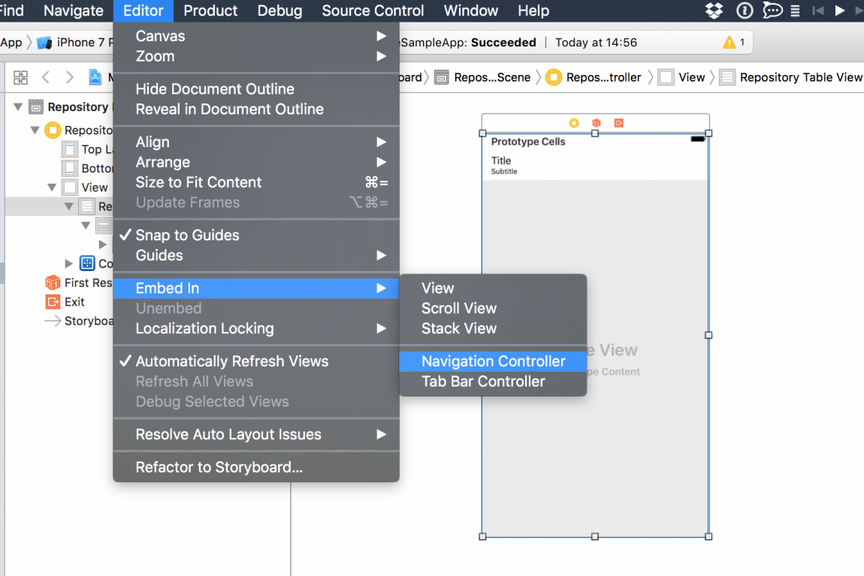Open the Debug menu

[280, 10]
